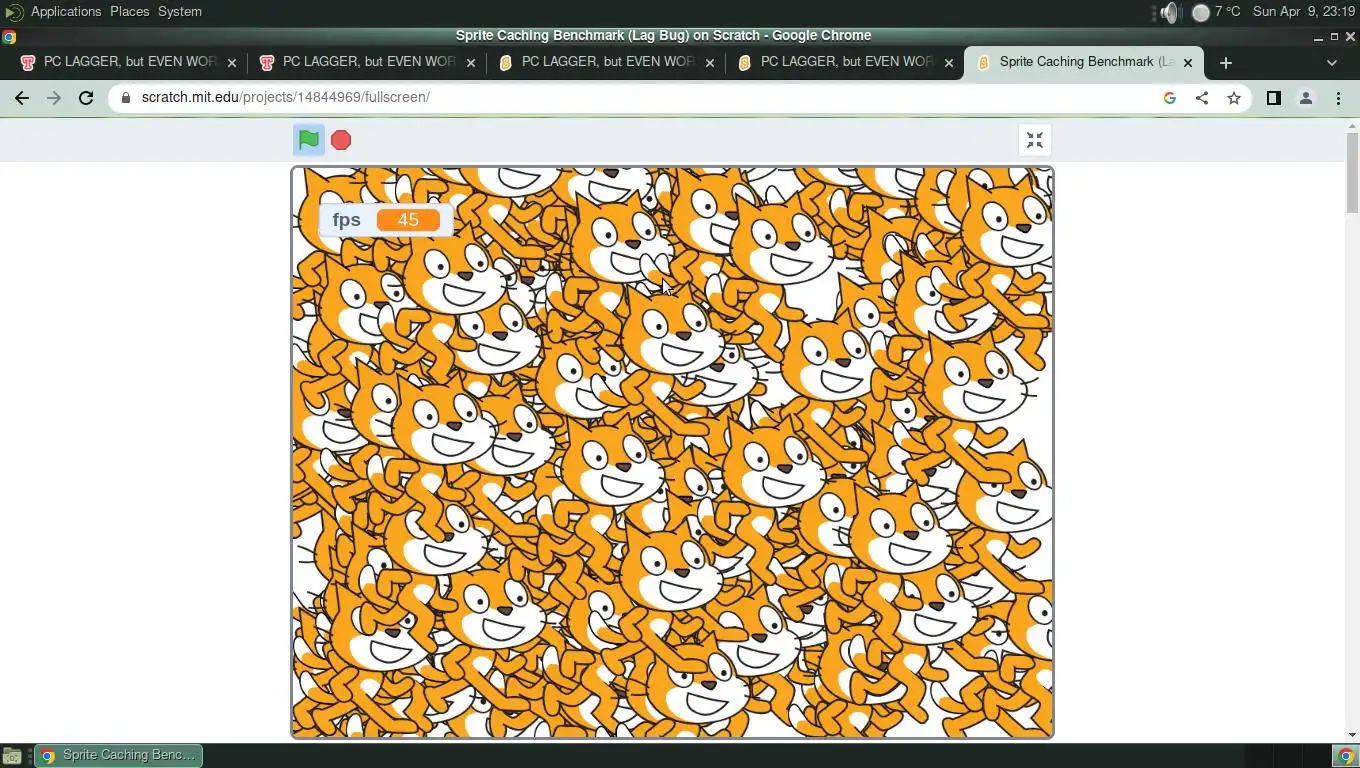This screenshot has width=1360, height=768.
Task: View site info via the padlock icon
Action: click(x=126, y=98)
